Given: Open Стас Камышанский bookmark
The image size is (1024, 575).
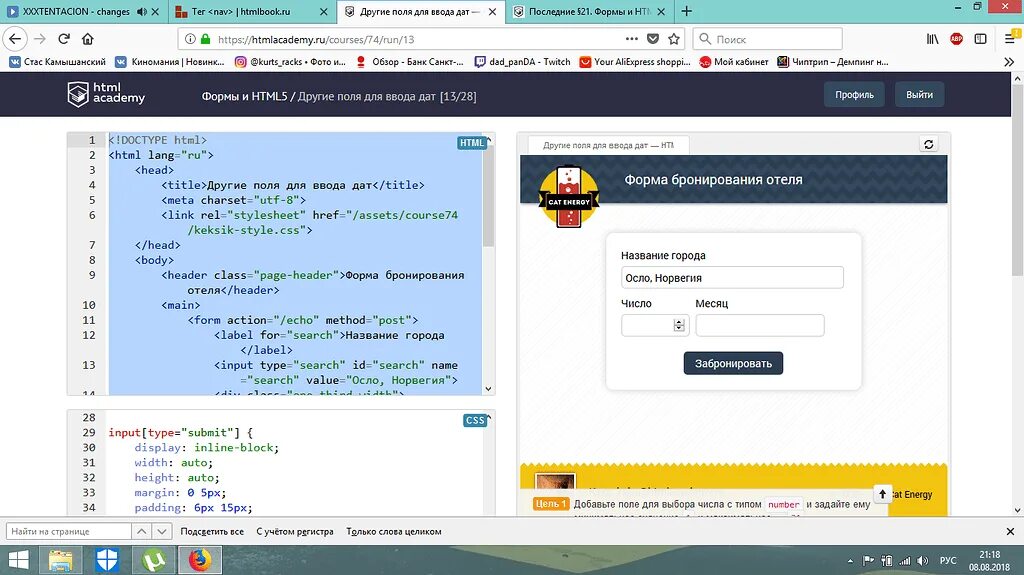Looking at the screenshot, I should (56, 62).
